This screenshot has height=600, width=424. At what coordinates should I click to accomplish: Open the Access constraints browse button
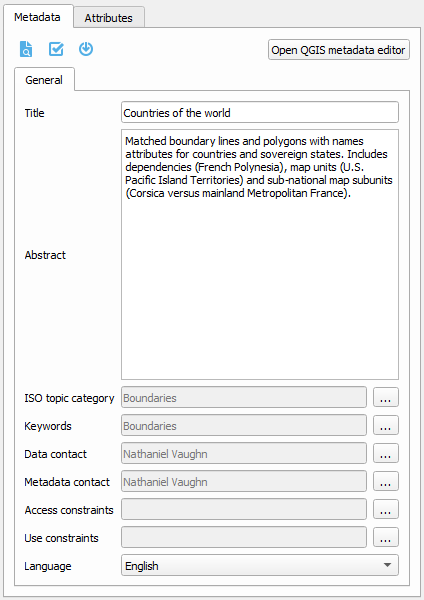coord(386,509)
